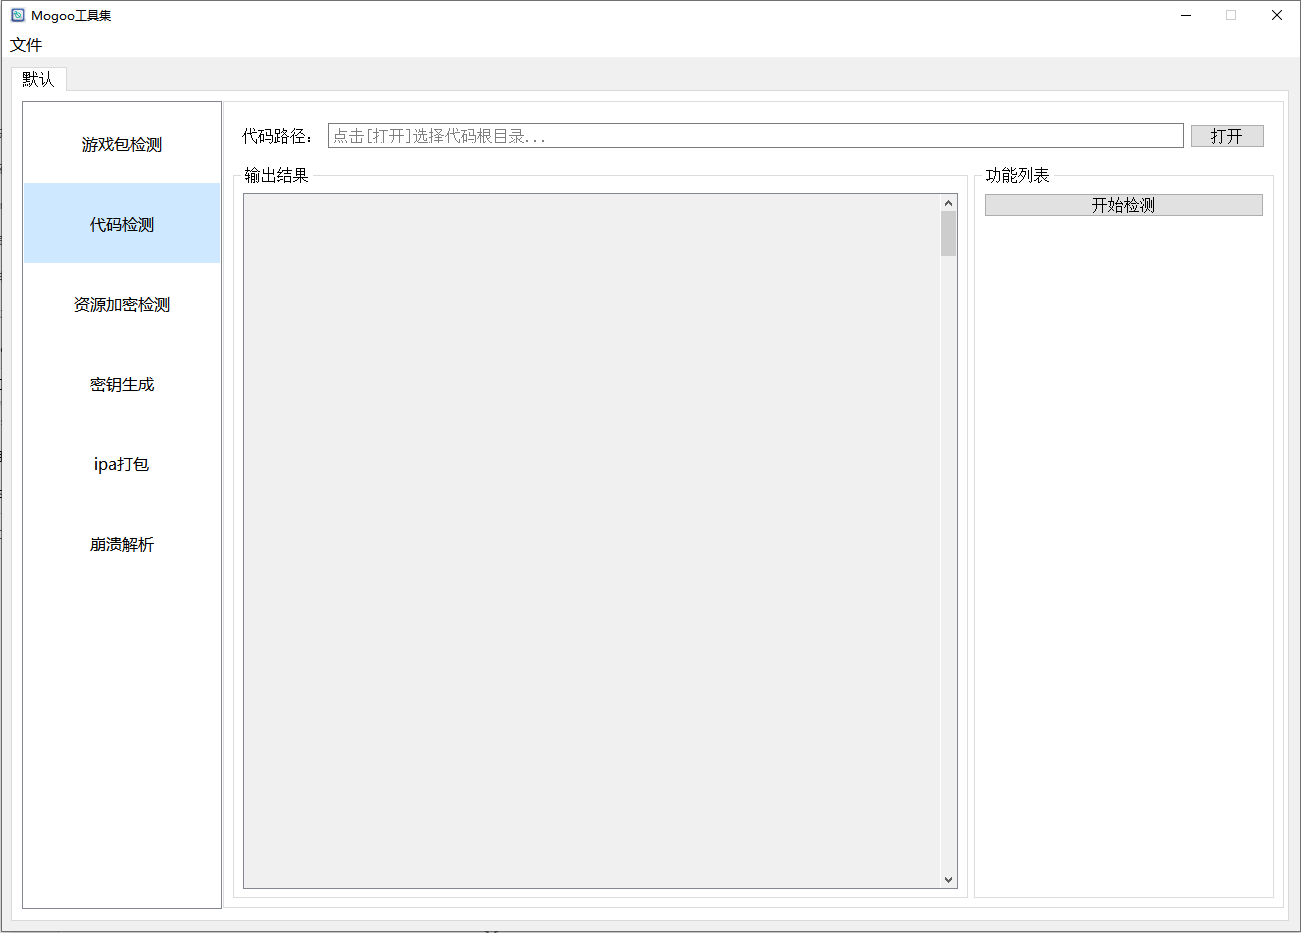Close the Mogoo工具集 window
The height and width of the screenshot is (933, 1301).
(x=1277, y=15)
